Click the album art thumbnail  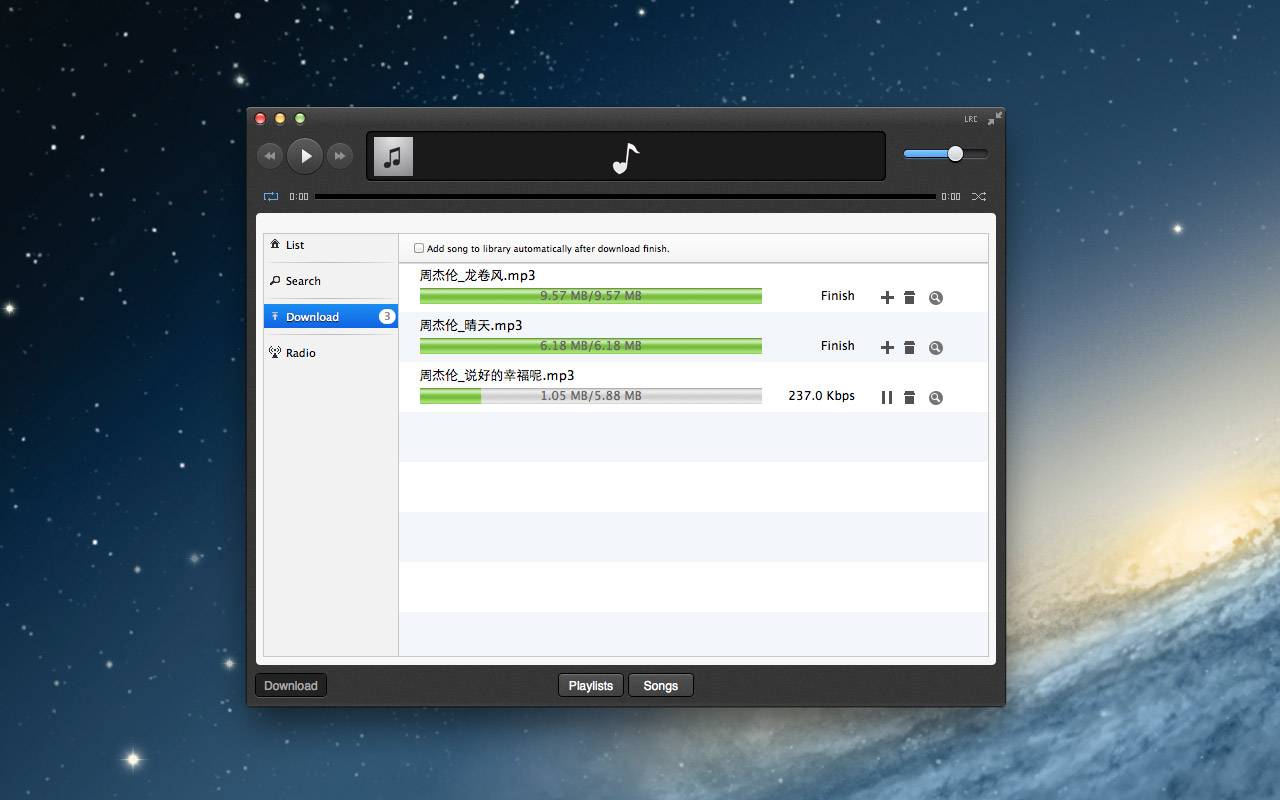pos(393,157)
